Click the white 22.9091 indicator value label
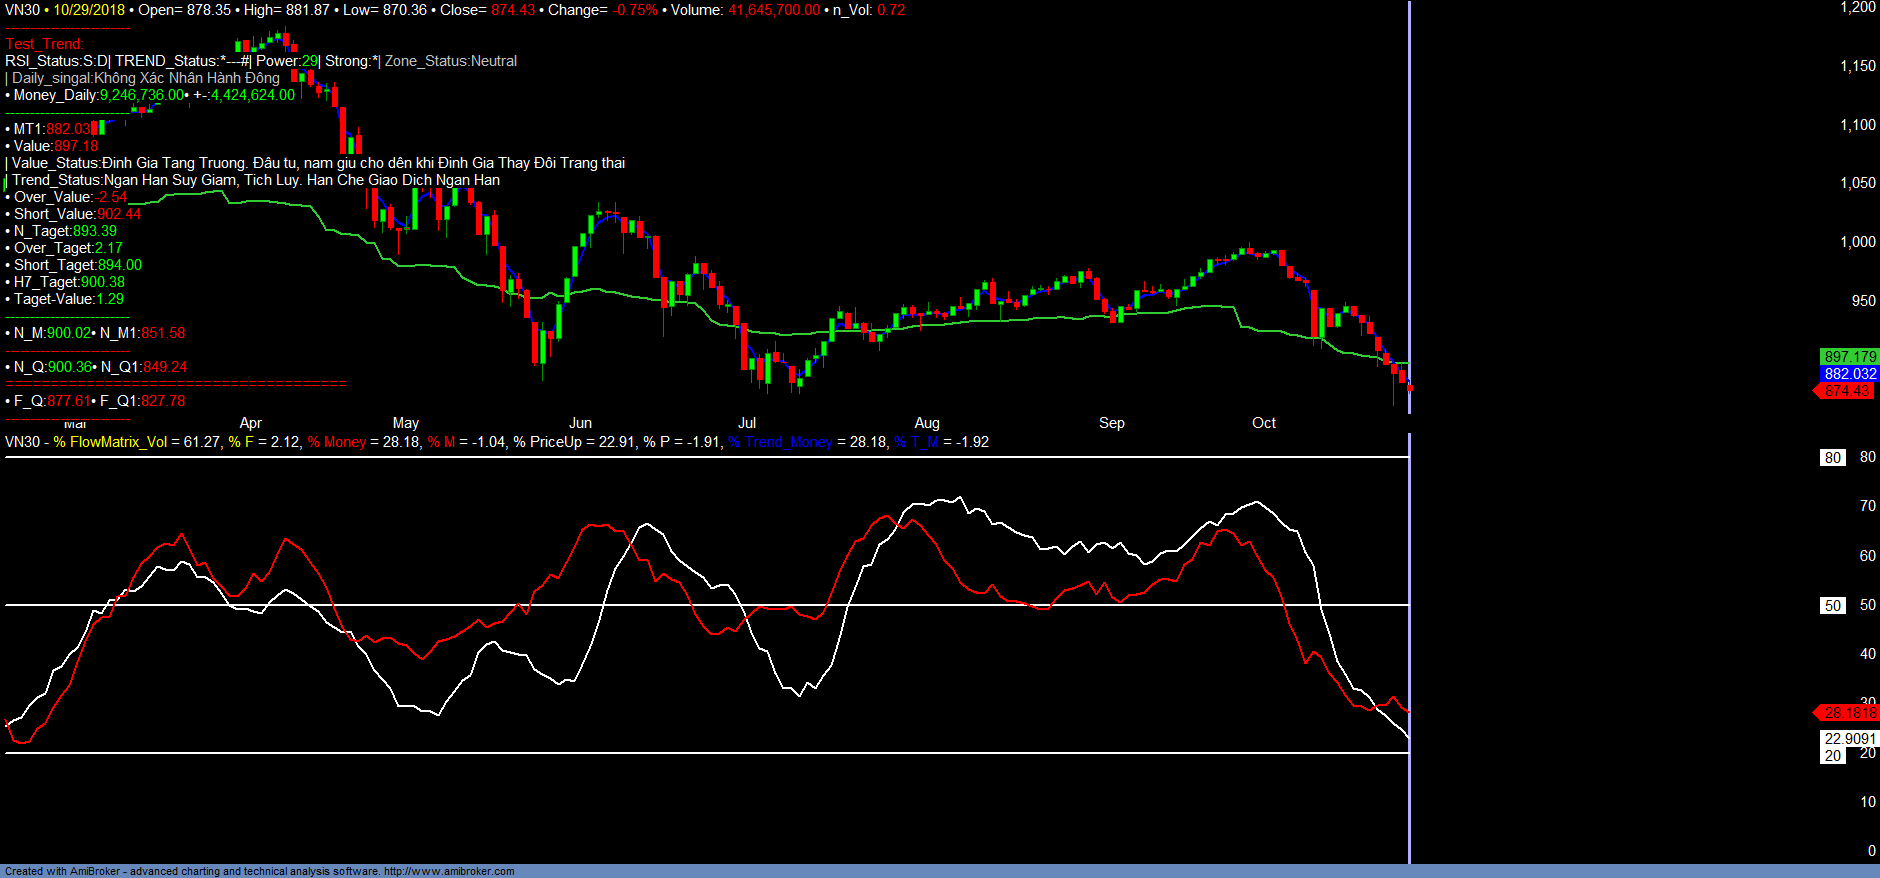 click(1849, 739)
